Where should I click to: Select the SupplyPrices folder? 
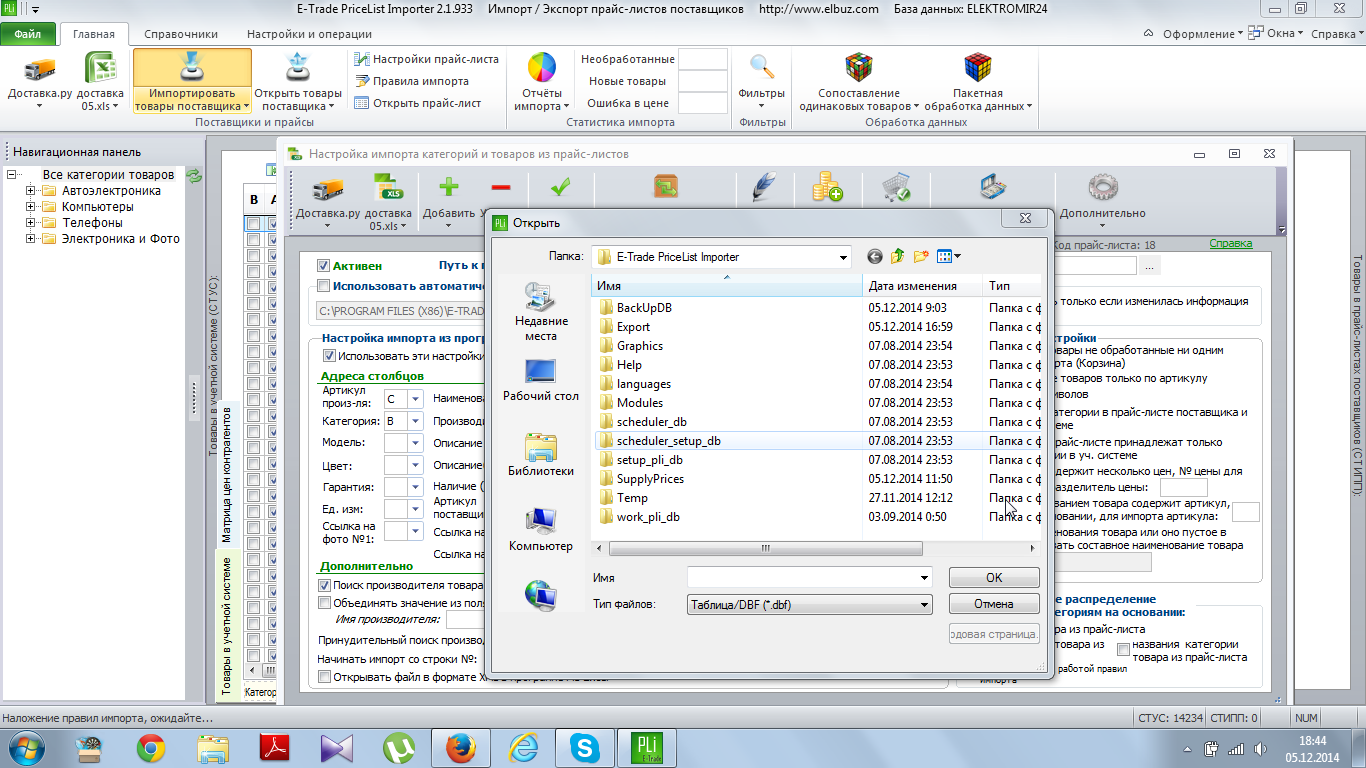tap(650, 479)
